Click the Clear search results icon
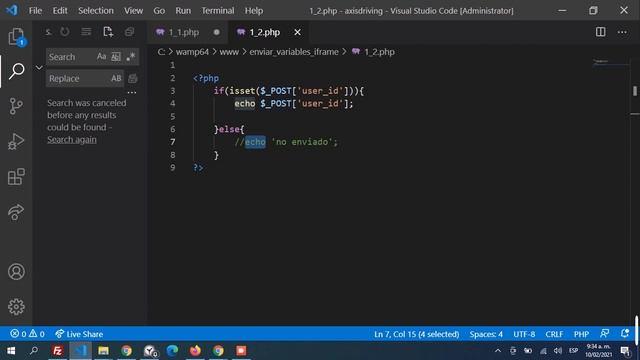The height and width of the screenshot is (360, 640). click(x=86, y=32)
